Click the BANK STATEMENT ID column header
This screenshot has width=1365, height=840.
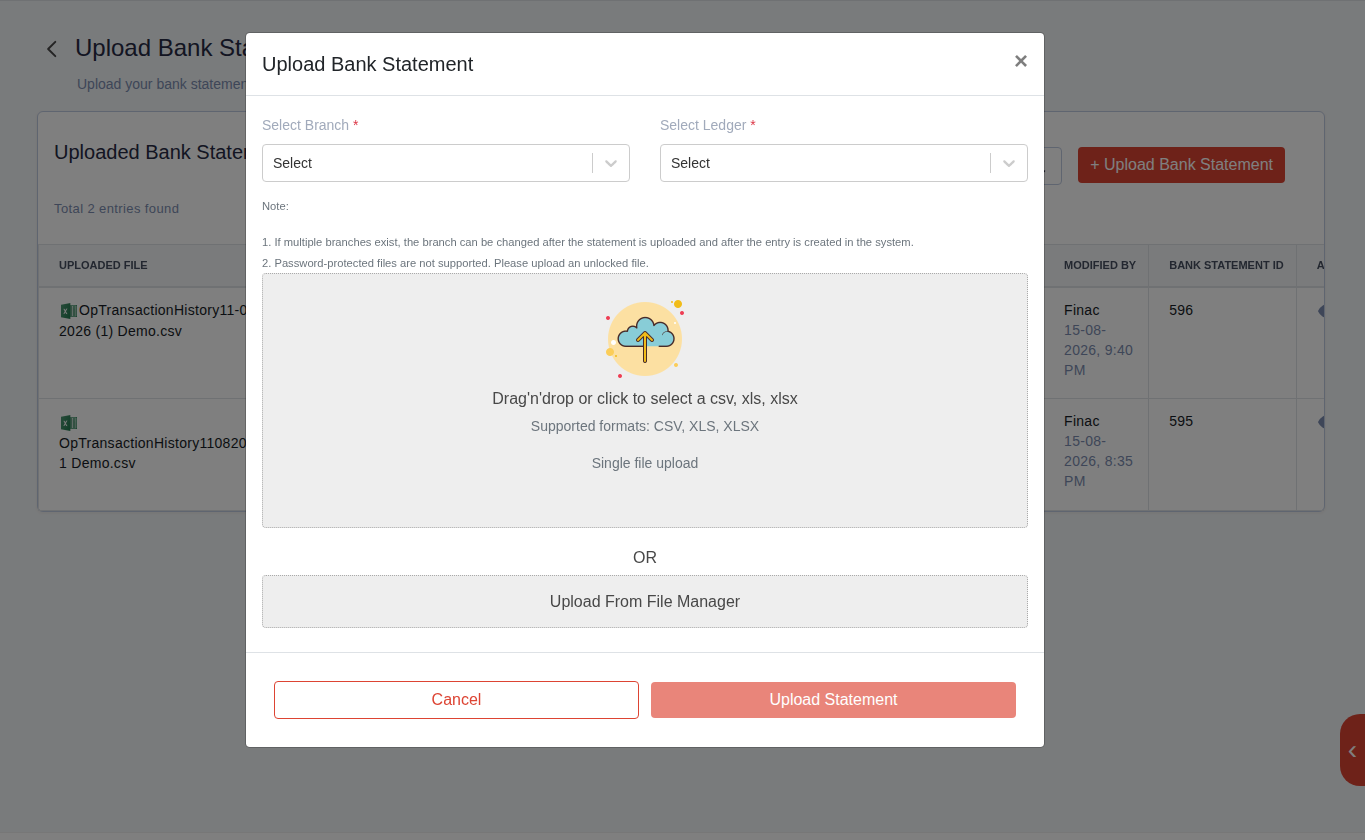pos(1226,265)
